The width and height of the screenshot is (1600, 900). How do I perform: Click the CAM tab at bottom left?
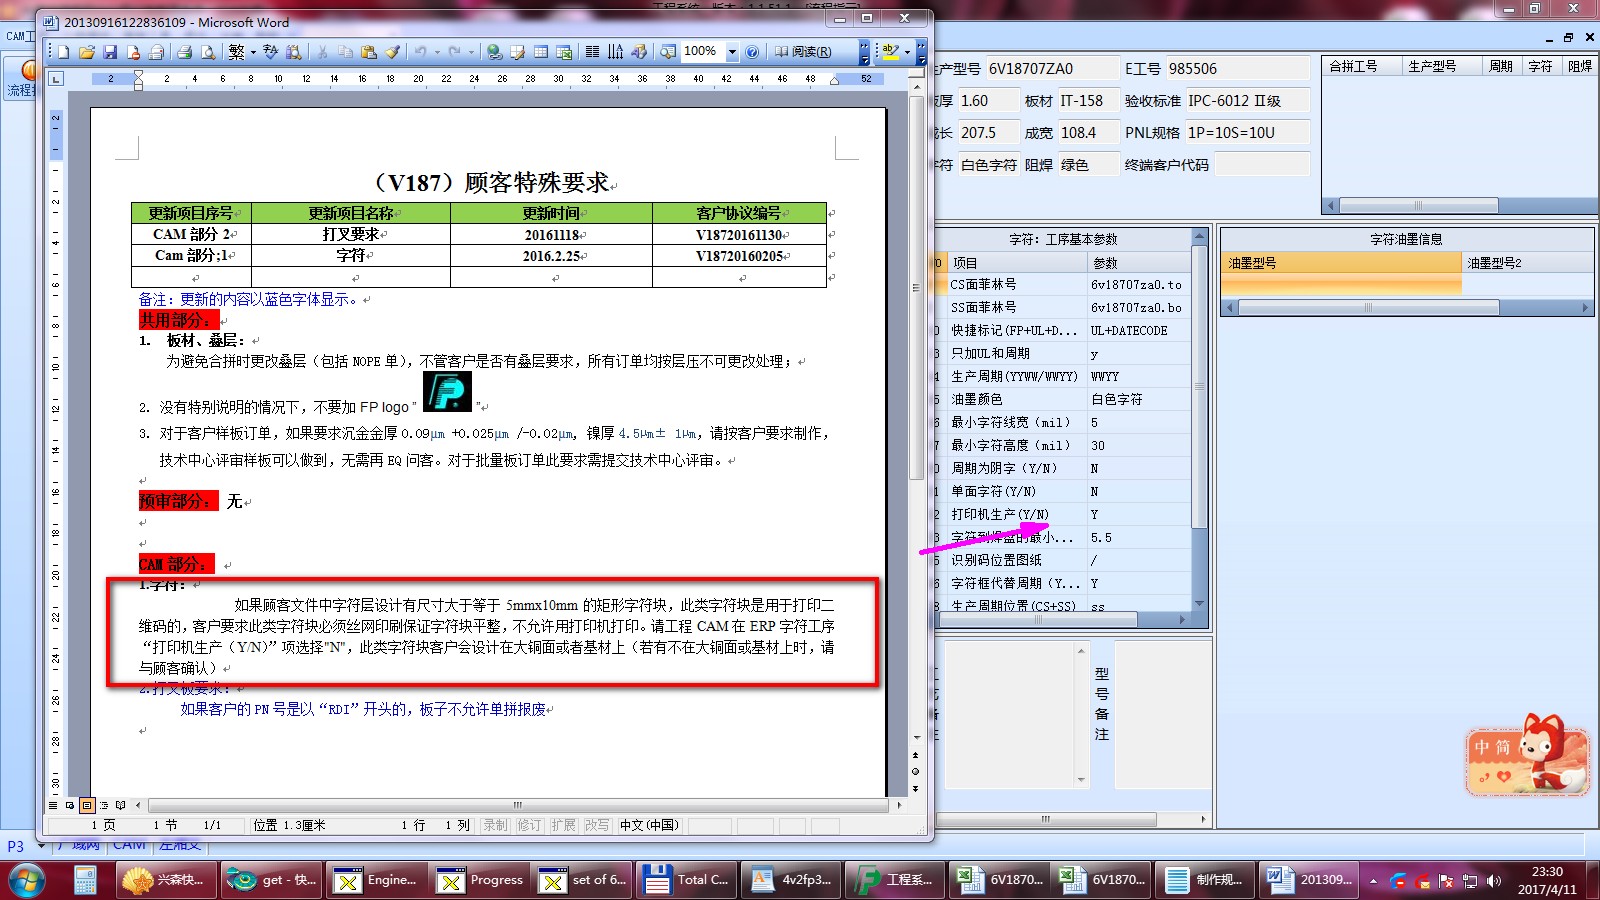point(130,845)
